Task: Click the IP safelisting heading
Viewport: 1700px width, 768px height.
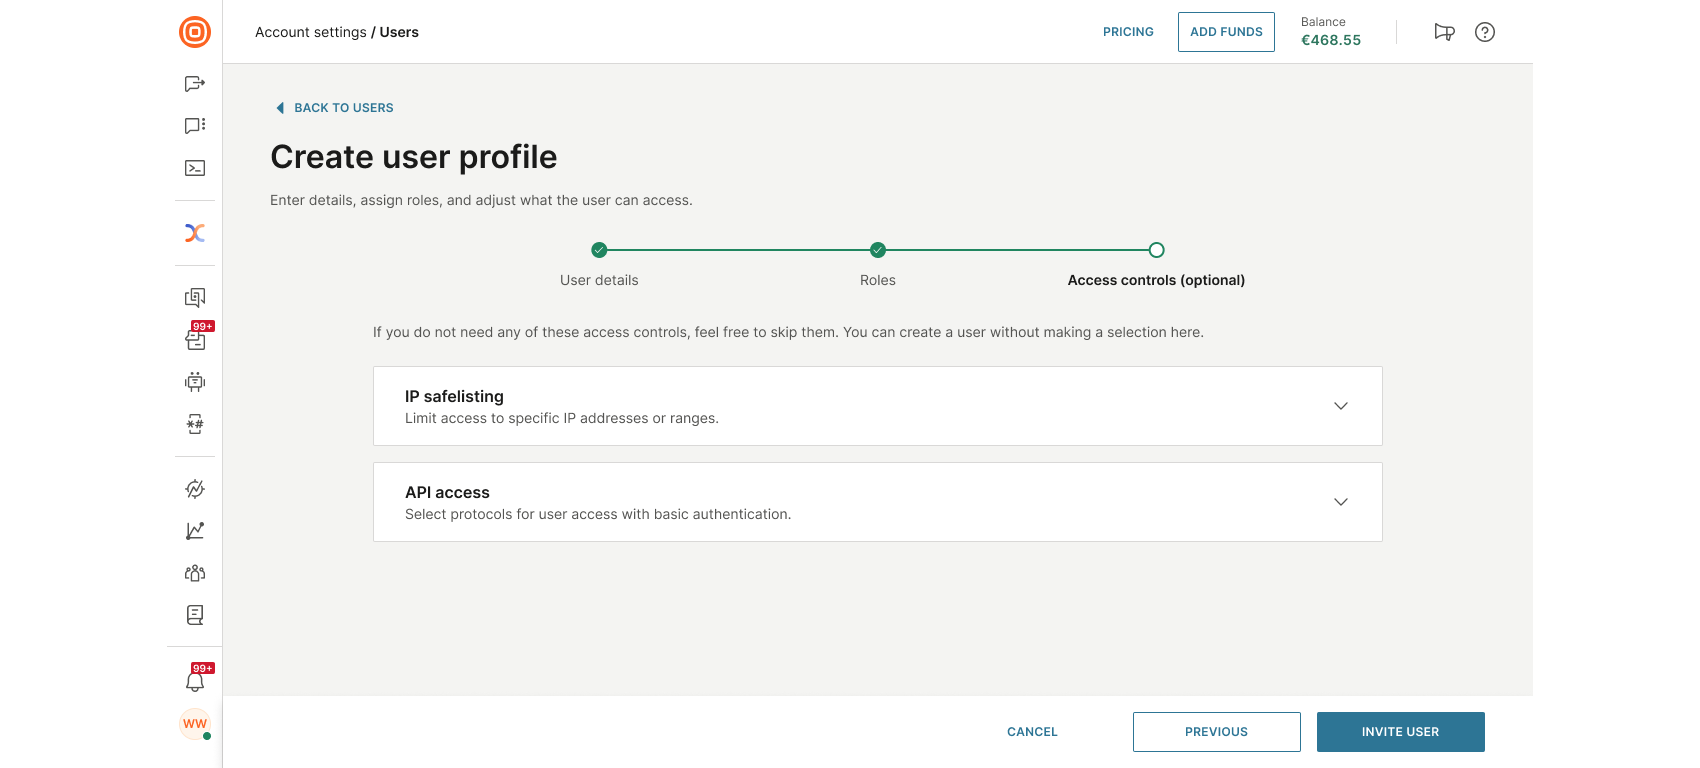Action: tap(454, 396)
